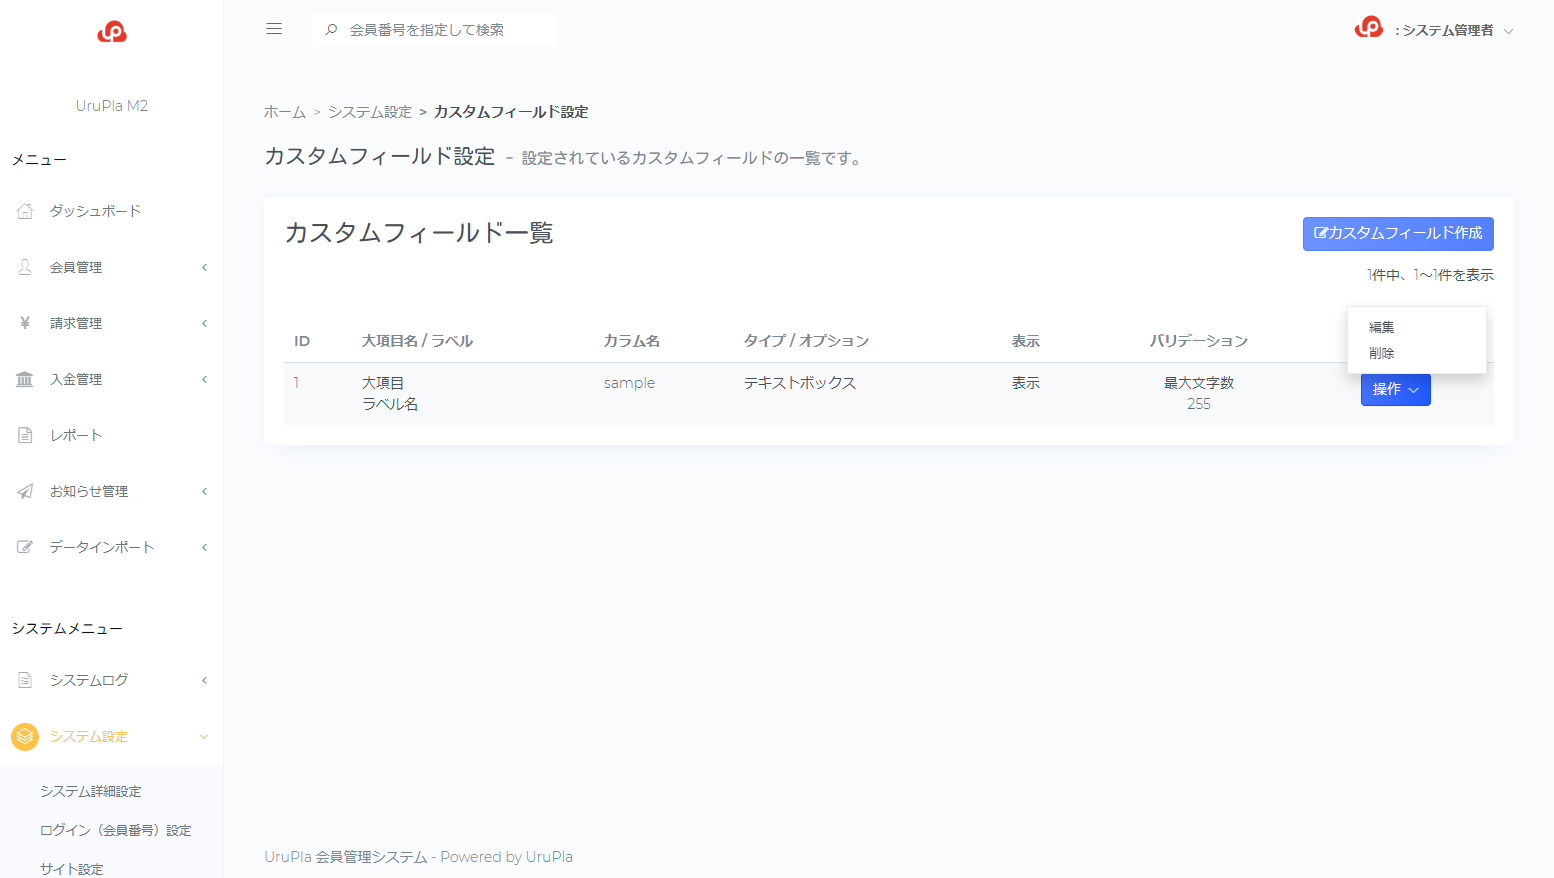Click the データインポート sidebar label
Image resolution: width=1554 pixels, height=878 pixels.
click(102, 547)
